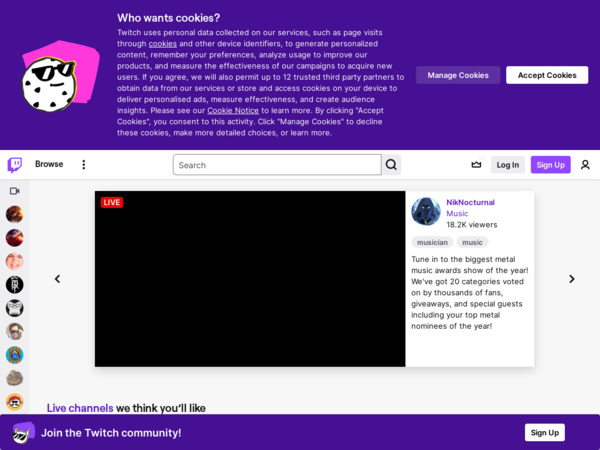Open sidebar channel with orange cartoon avatar
The width and height of the screenshot is (600, 450).
point(15,402)
